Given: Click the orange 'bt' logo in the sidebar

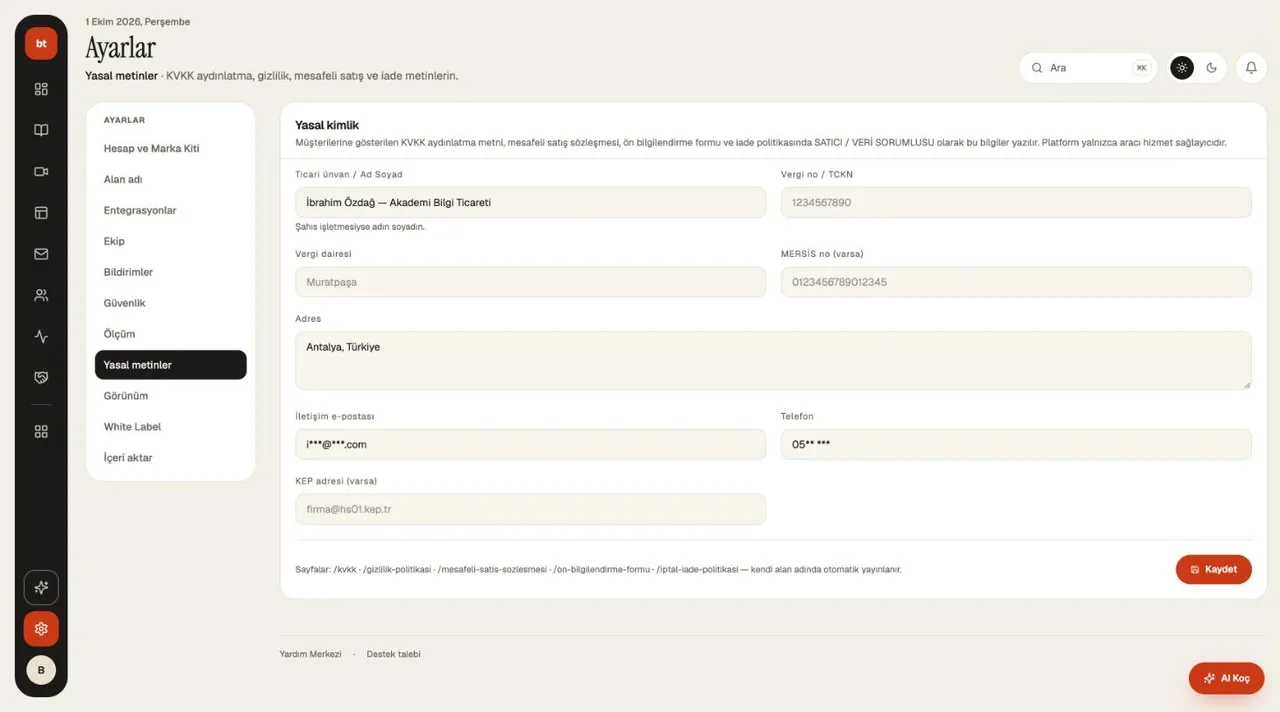Looking at the screenshot, I should click(x=41, y=43).
